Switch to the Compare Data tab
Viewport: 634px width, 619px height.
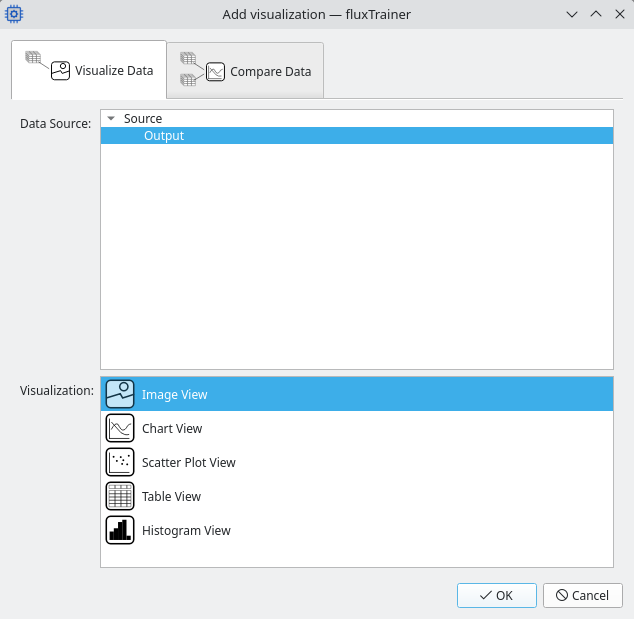click(245, 70)
